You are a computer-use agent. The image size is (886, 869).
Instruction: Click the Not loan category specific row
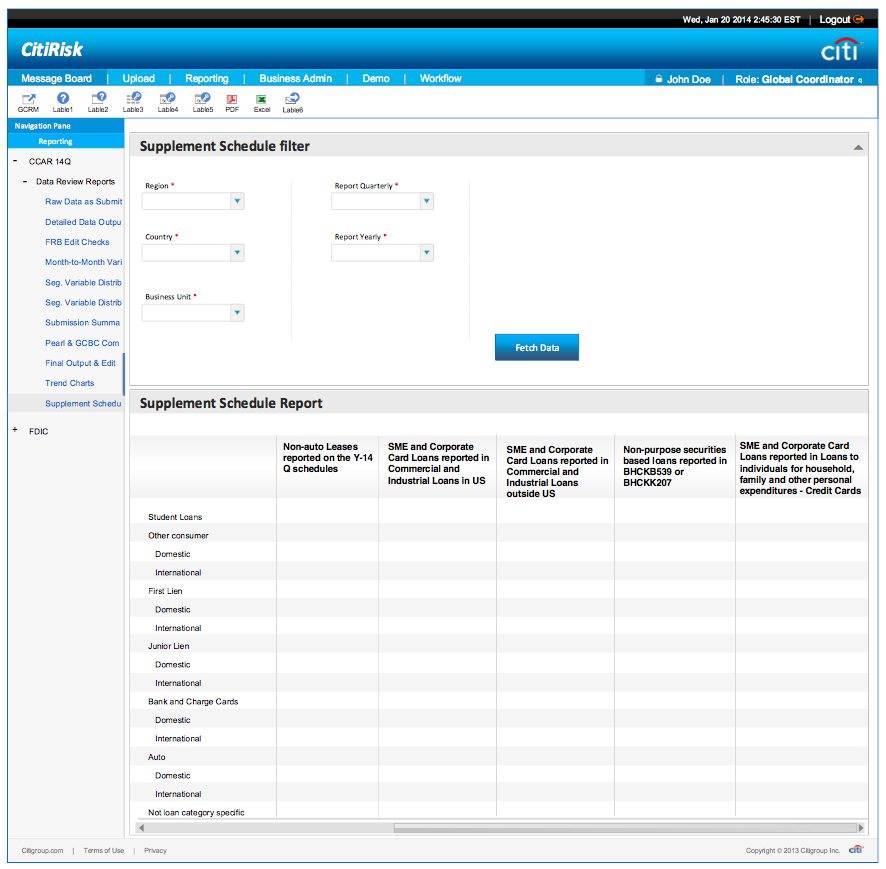point(196,812)
